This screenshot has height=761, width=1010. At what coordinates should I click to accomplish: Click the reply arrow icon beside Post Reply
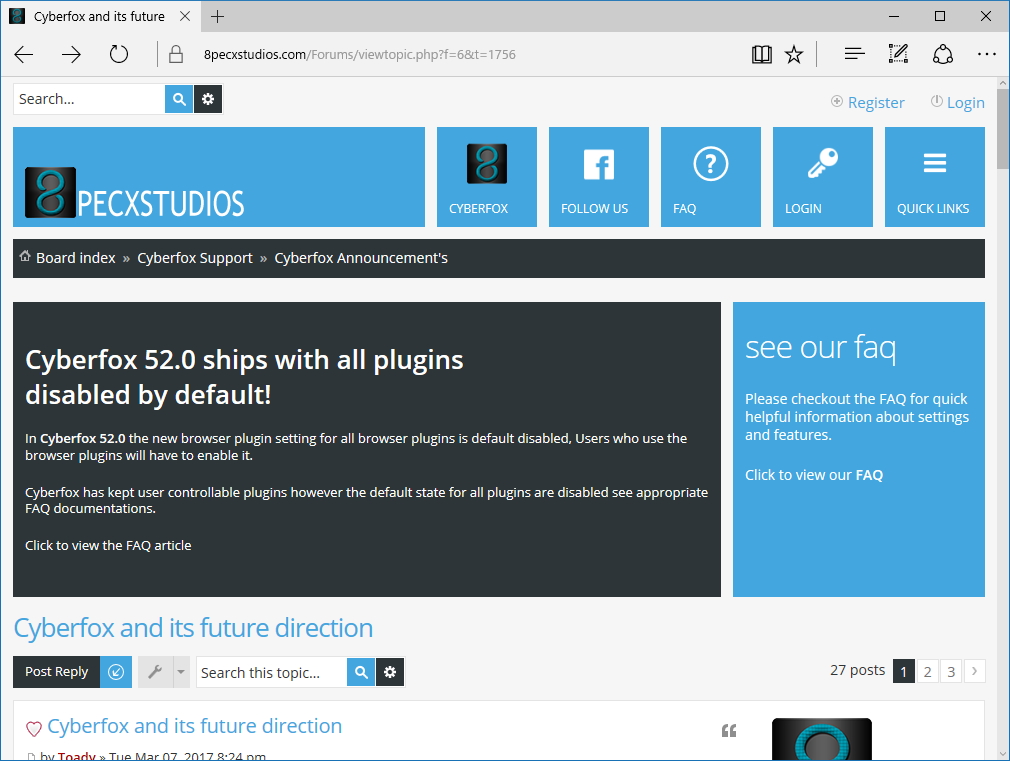click(x=116, y=672)
